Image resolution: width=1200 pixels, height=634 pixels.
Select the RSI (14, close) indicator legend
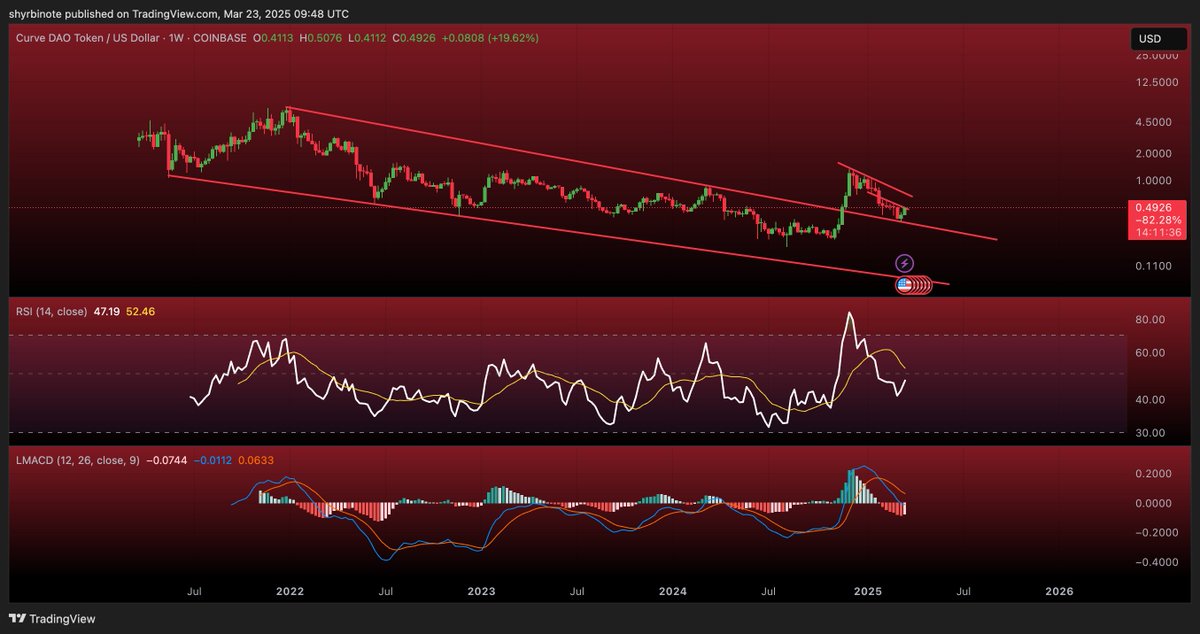click(52, 311)
